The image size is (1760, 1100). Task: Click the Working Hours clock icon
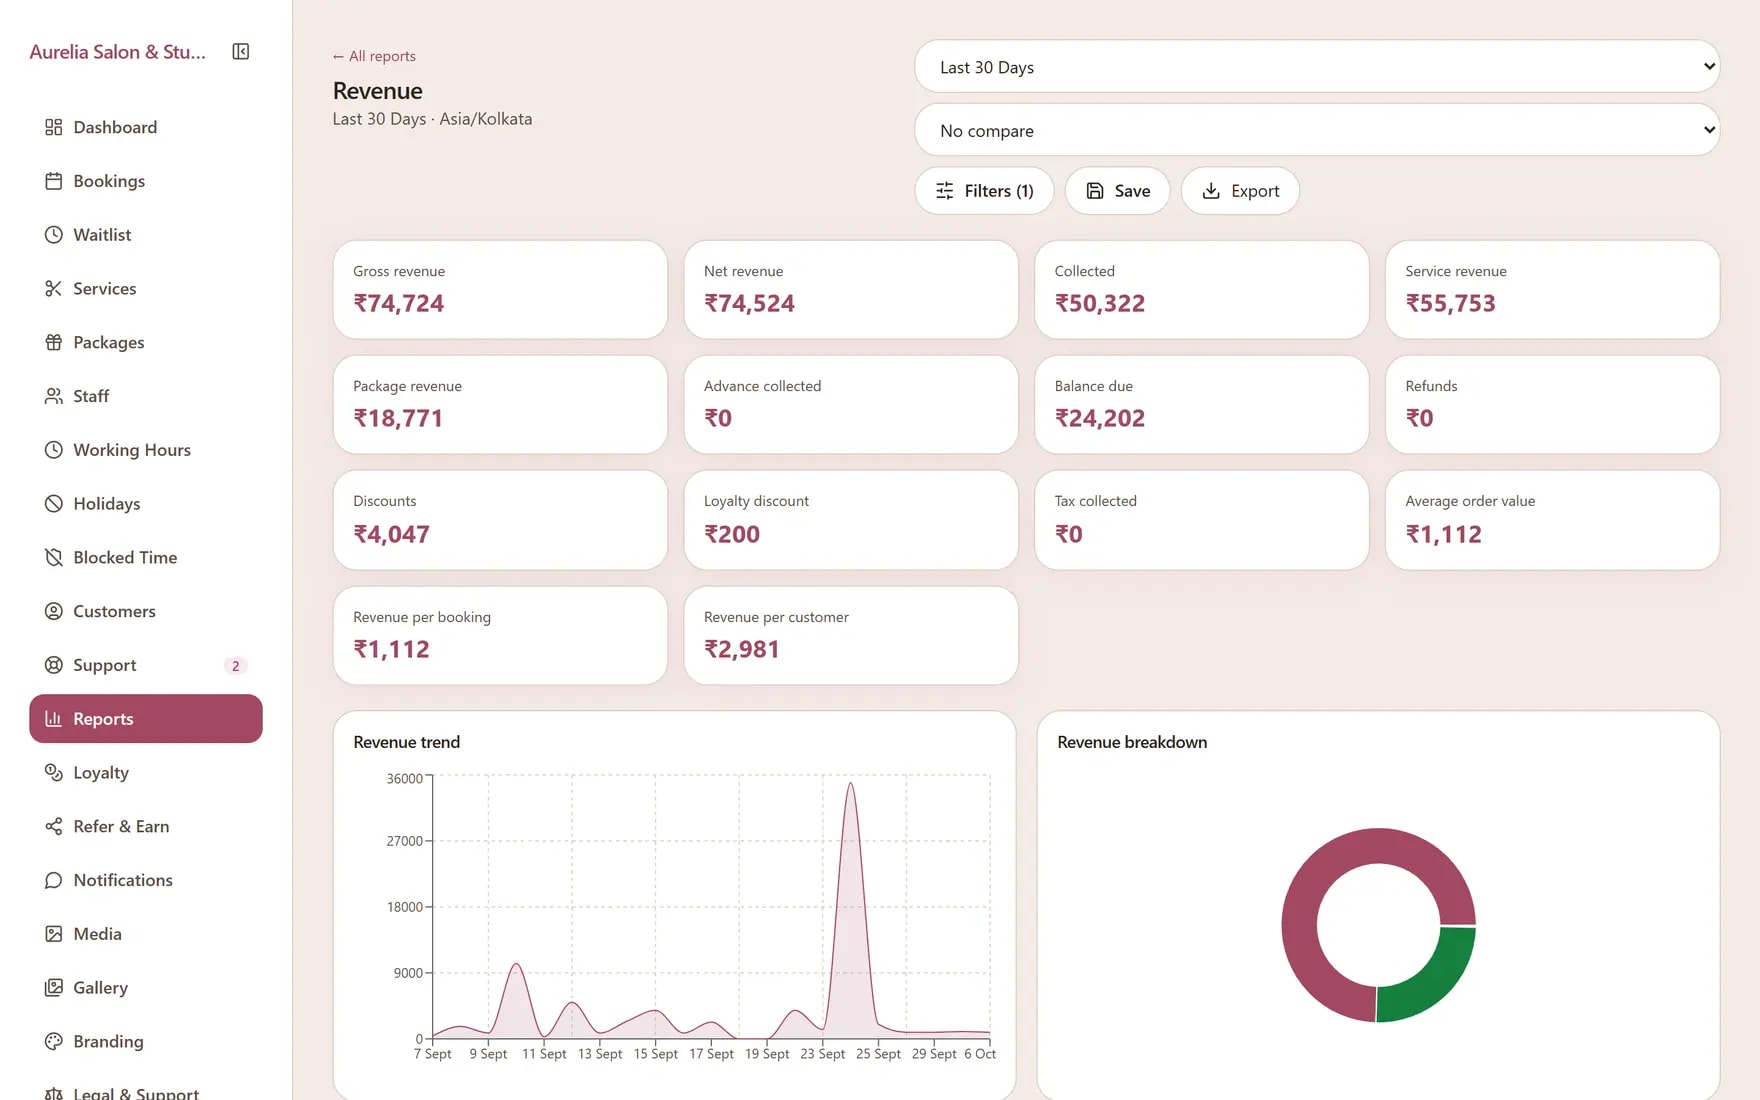point(53,450)
